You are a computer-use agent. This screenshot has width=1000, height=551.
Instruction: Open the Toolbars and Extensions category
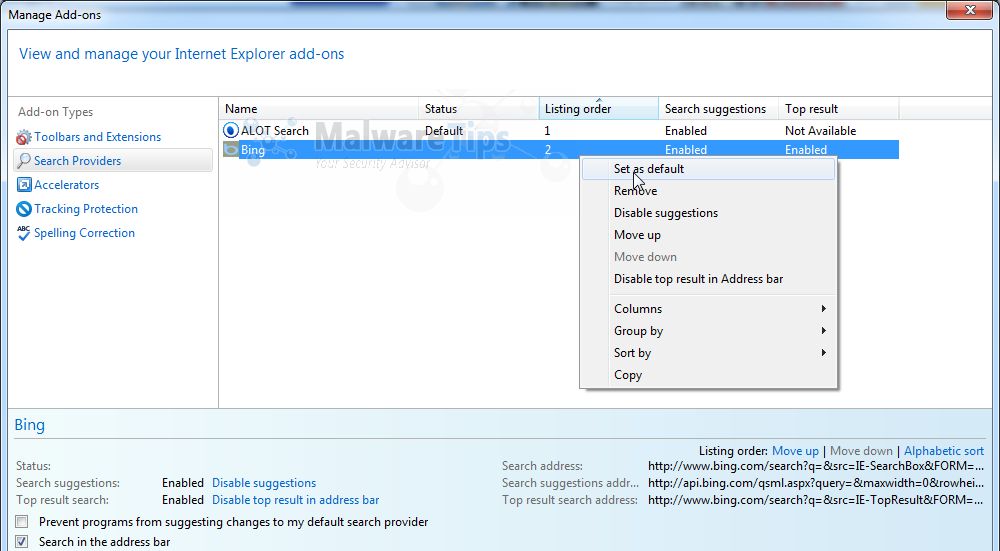click(98, 137)
